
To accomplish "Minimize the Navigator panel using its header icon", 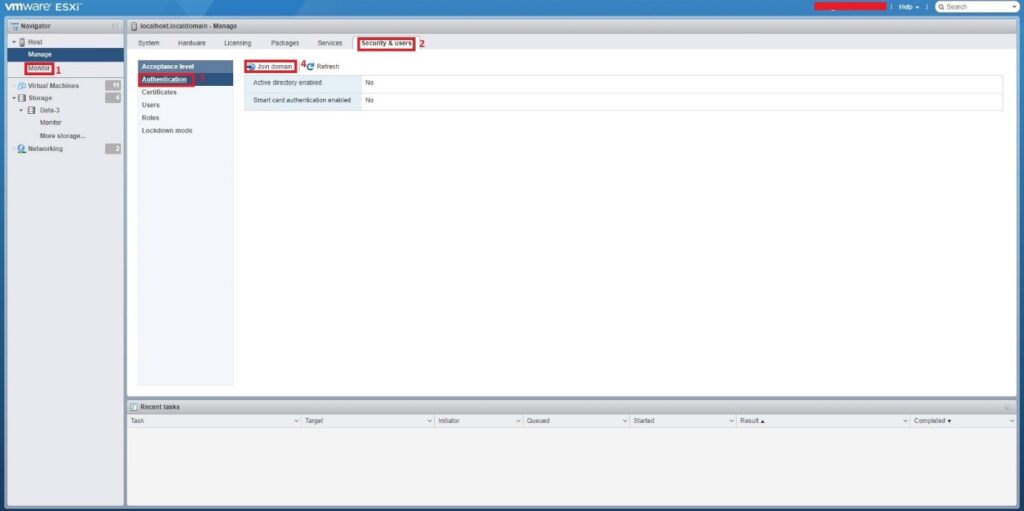I will (115, 25).
